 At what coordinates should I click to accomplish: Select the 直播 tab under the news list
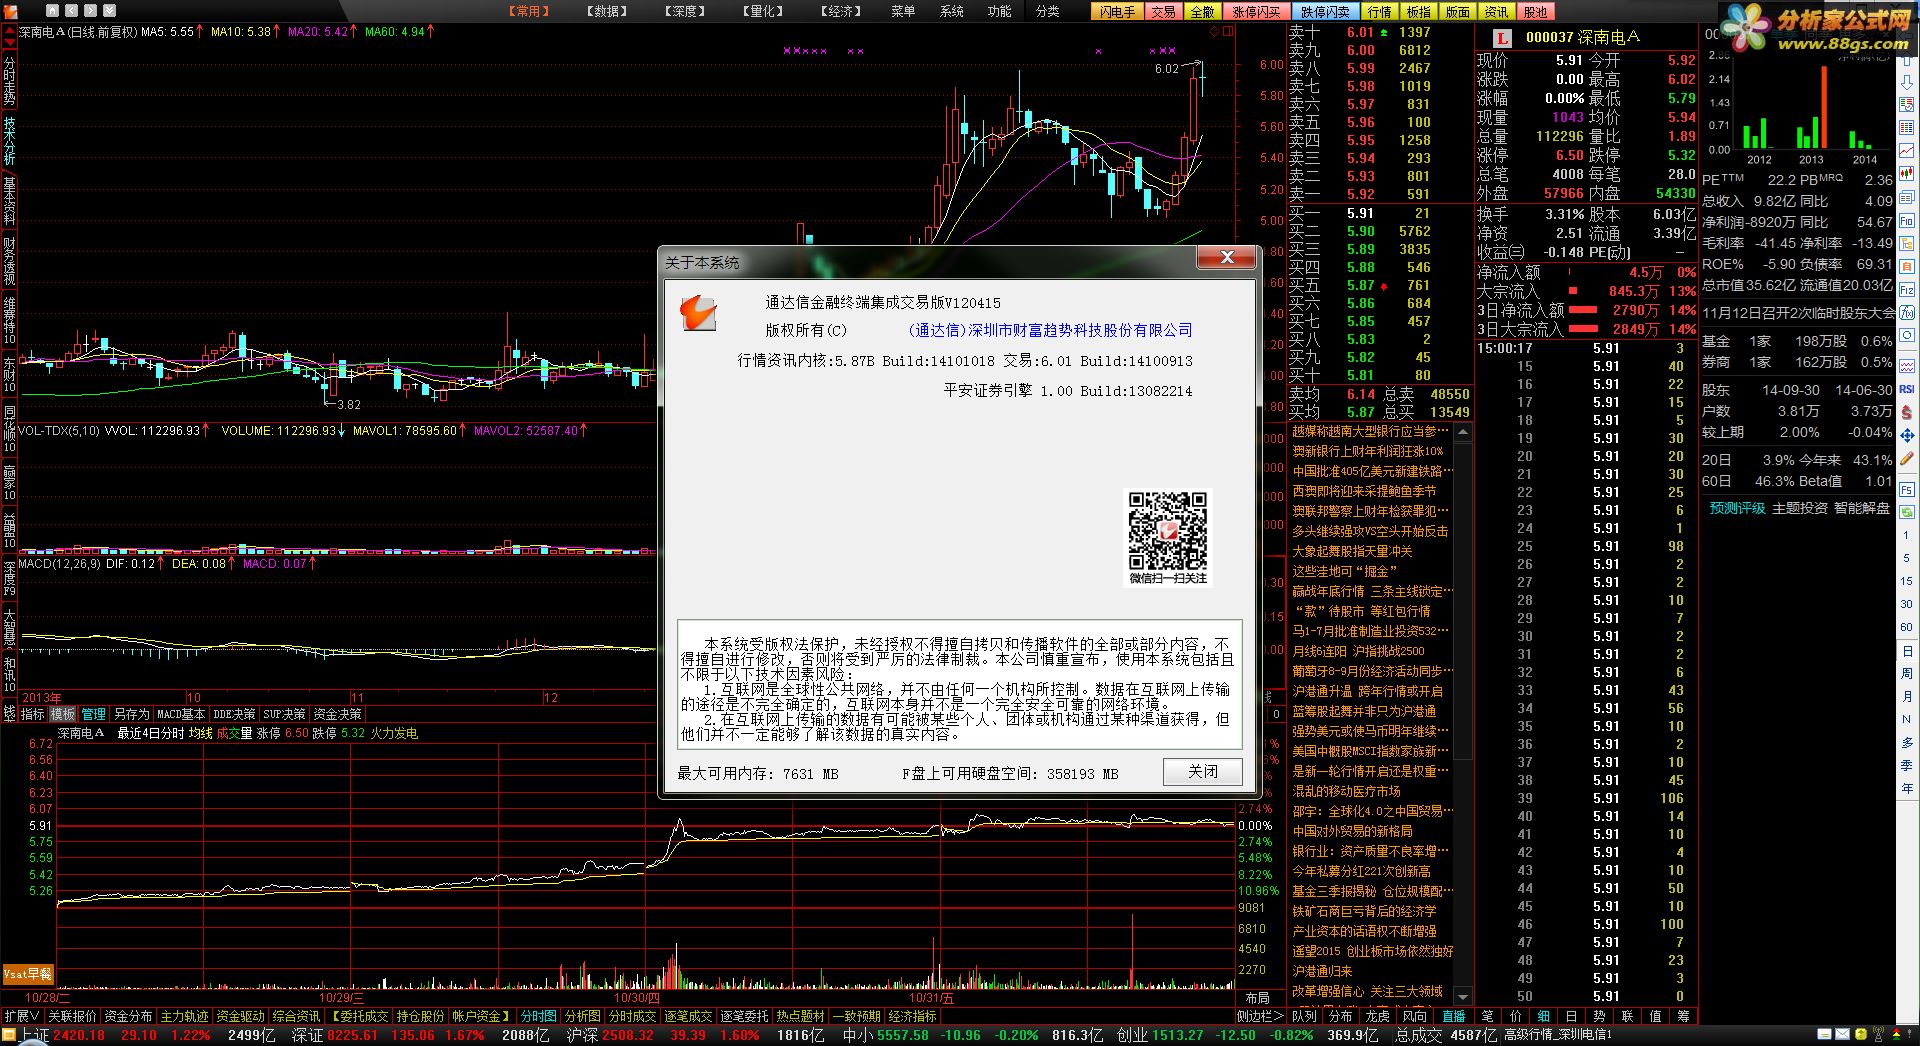[1452, 1016]
